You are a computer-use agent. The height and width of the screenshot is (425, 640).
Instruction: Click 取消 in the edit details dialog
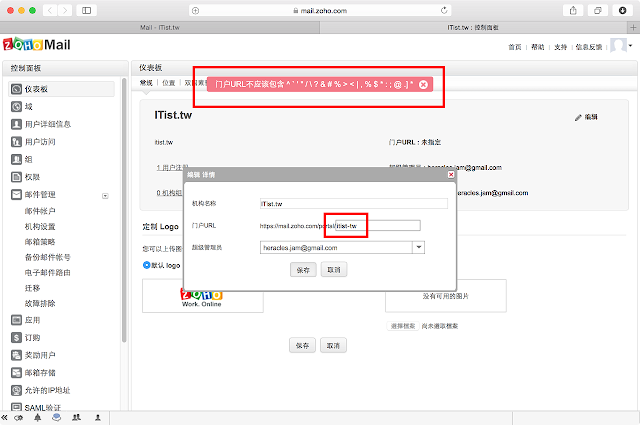pos(334,270)
